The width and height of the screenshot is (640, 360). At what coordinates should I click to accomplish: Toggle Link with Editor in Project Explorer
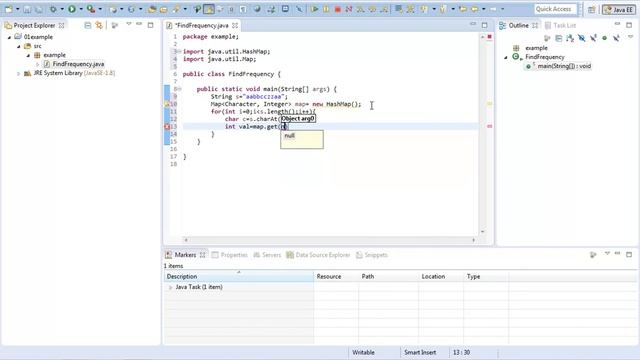99,25
